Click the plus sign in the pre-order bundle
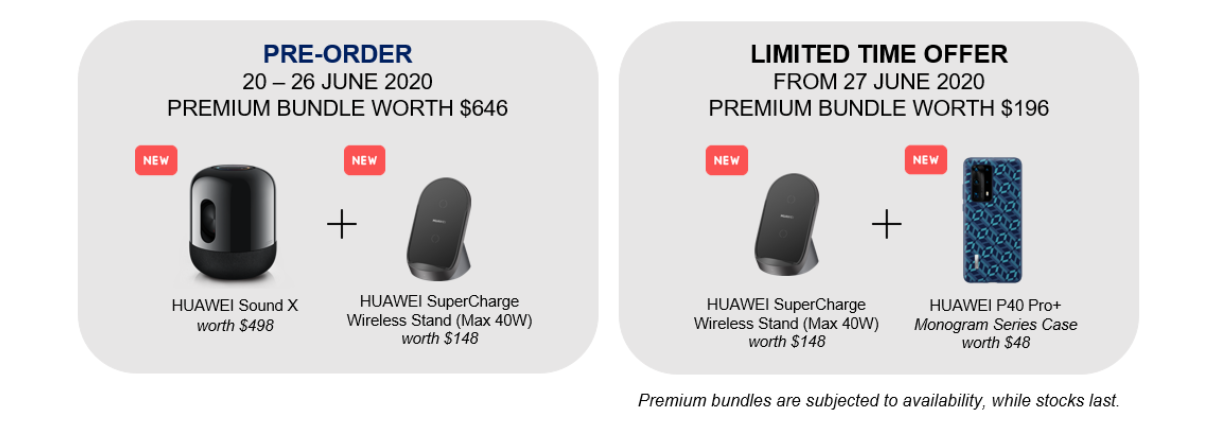Image resolution: width=1221 pixels, height=440 pixels. pyautogui.click(x=342, y=224)
